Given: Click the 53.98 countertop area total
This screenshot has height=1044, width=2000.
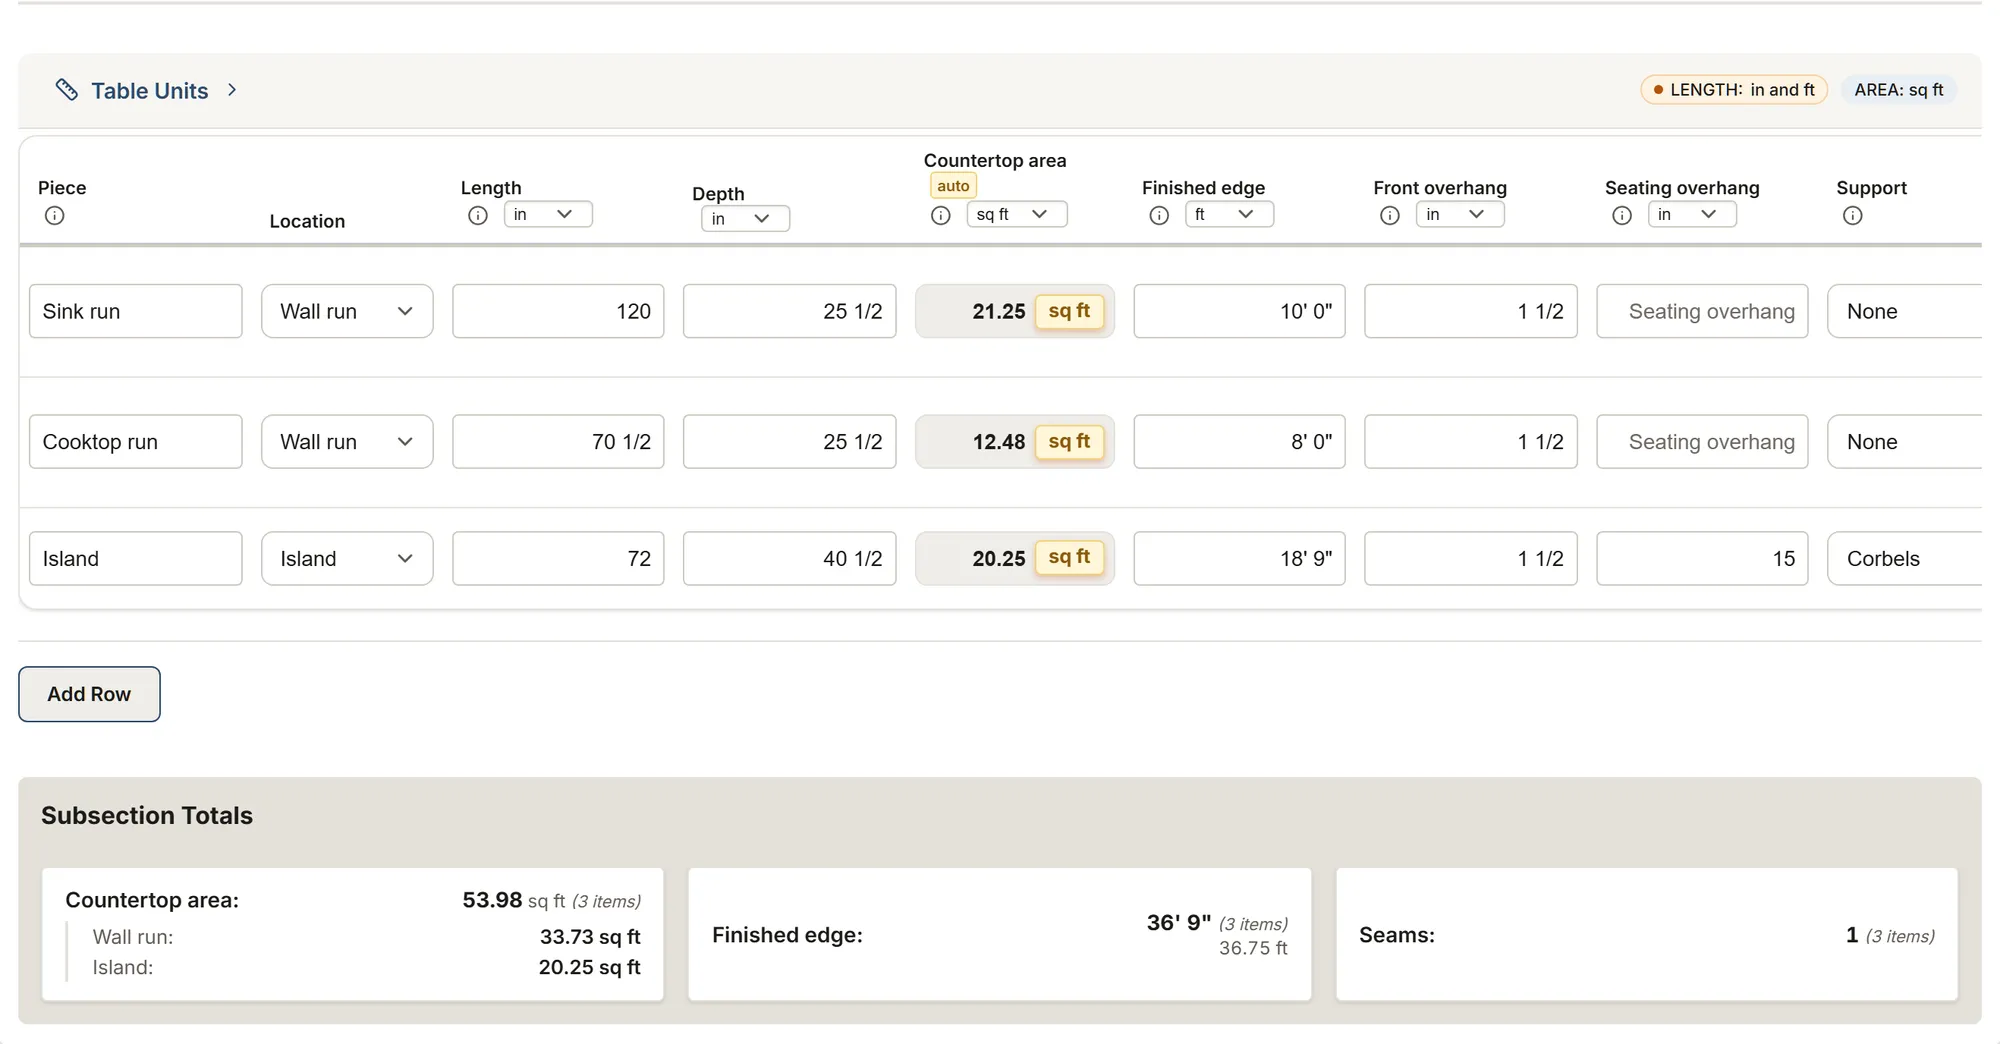Looking at the screenshot, I should pyautogui.click(x=492, y=900).
